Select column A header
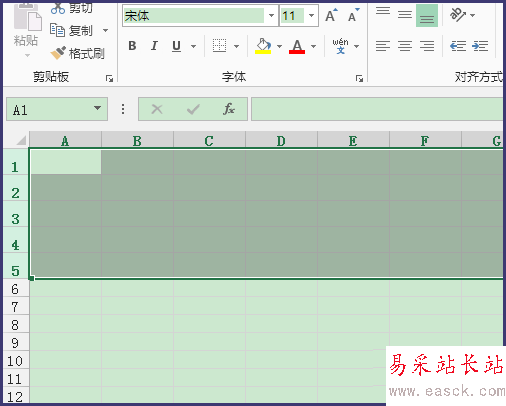The height and width of the screenshot is (406, 506). point(65,140)
